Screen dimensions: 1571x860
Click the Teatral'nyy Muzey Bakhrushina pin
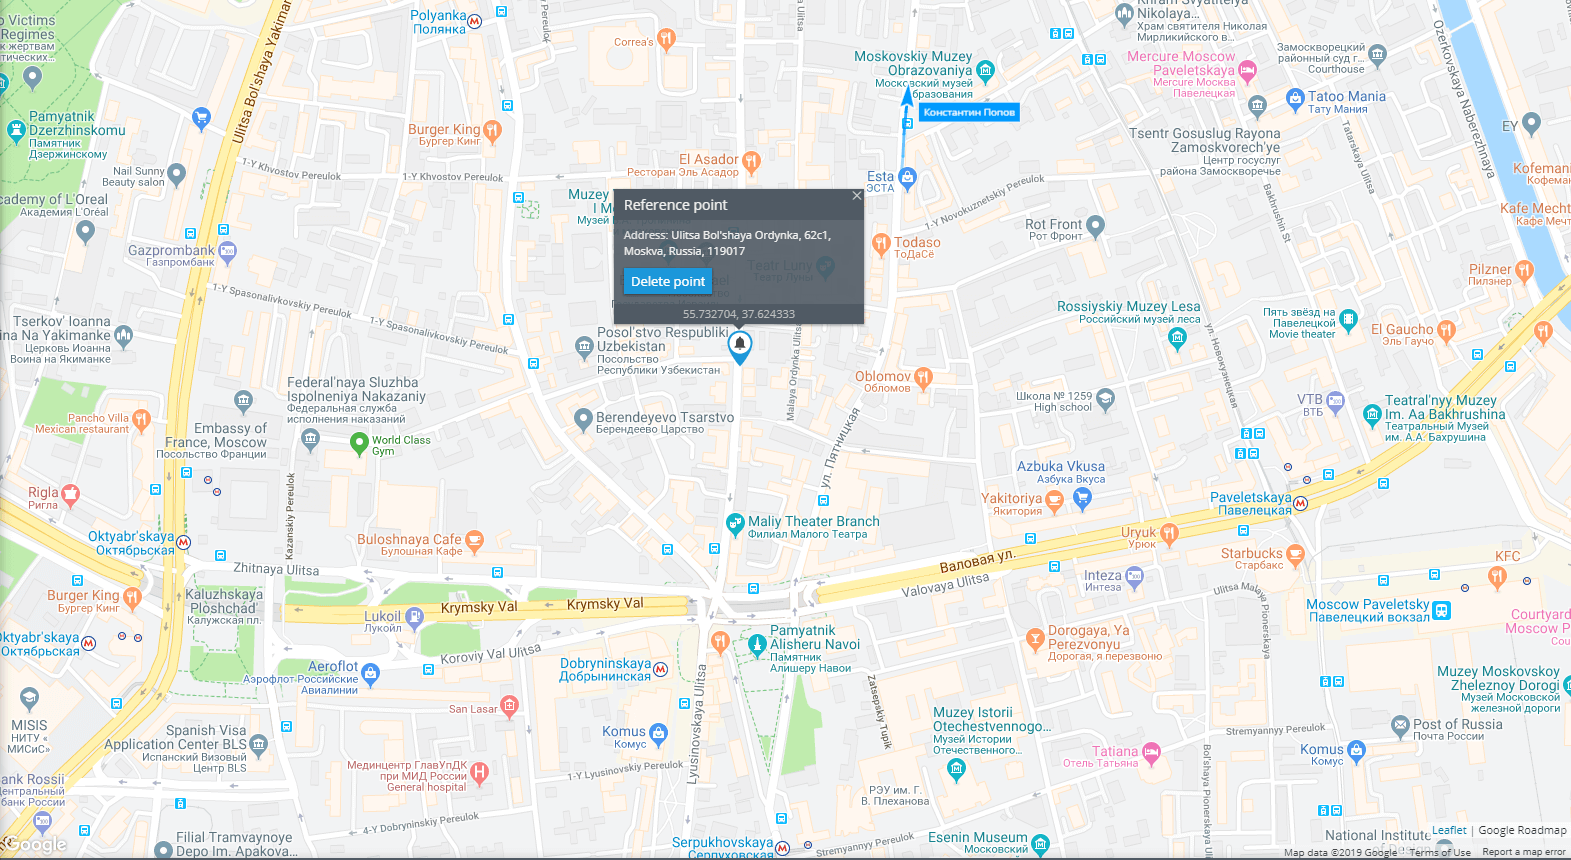pos(1372,414)
